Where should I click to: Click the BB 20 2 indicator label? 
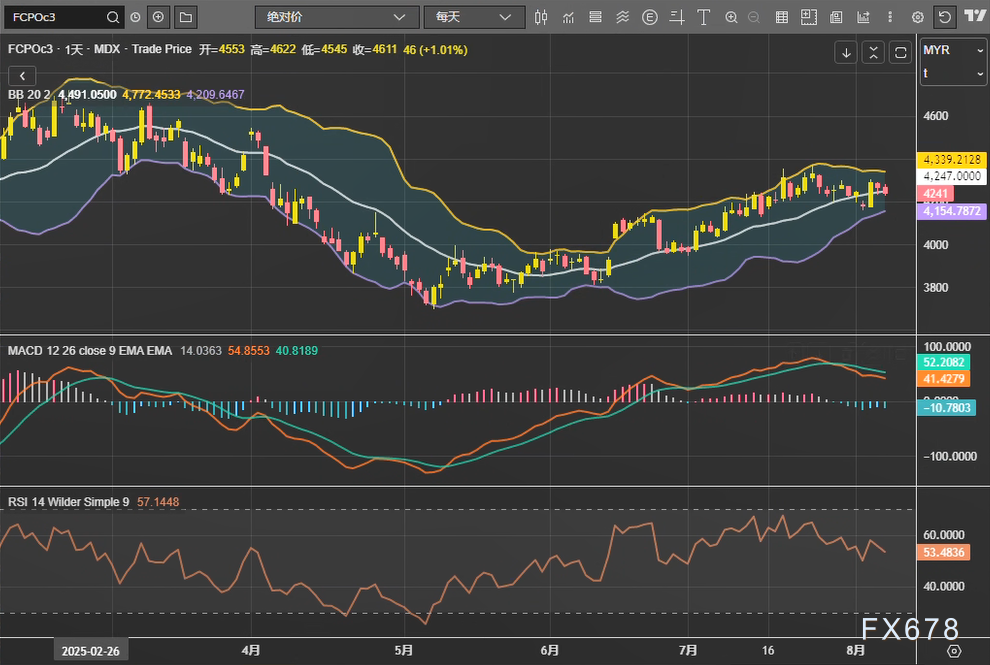click(30, 94)
